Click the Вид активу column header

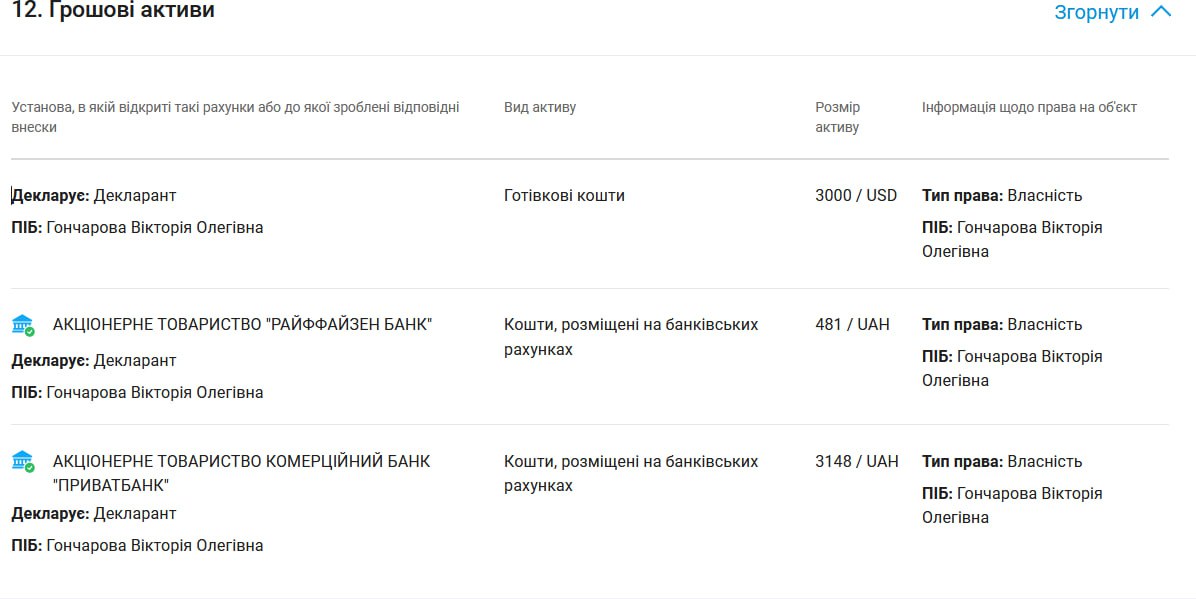540,107
